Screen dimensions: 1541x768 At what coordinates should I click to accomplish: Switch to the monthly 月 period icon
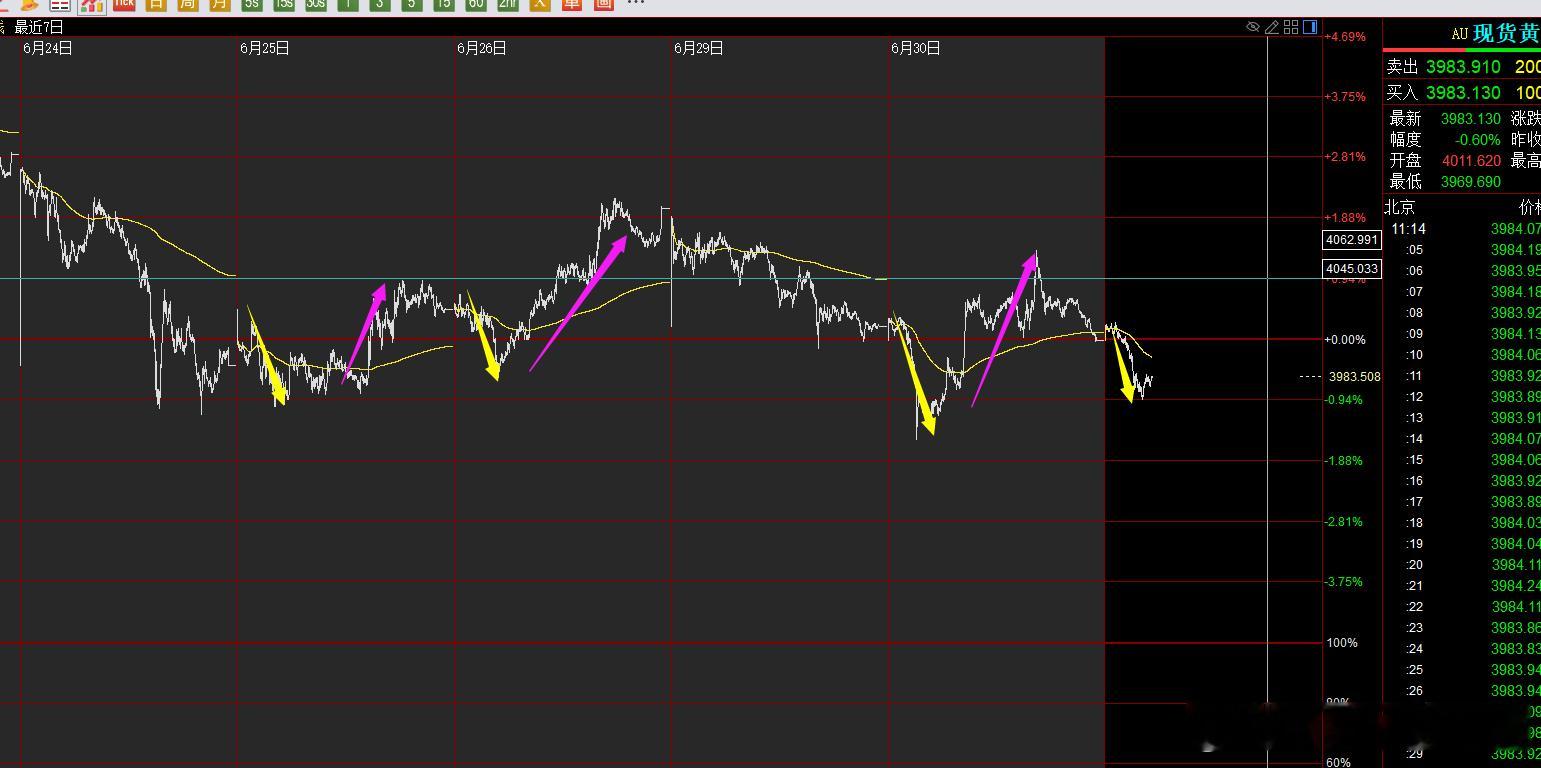tap(219, 4)
